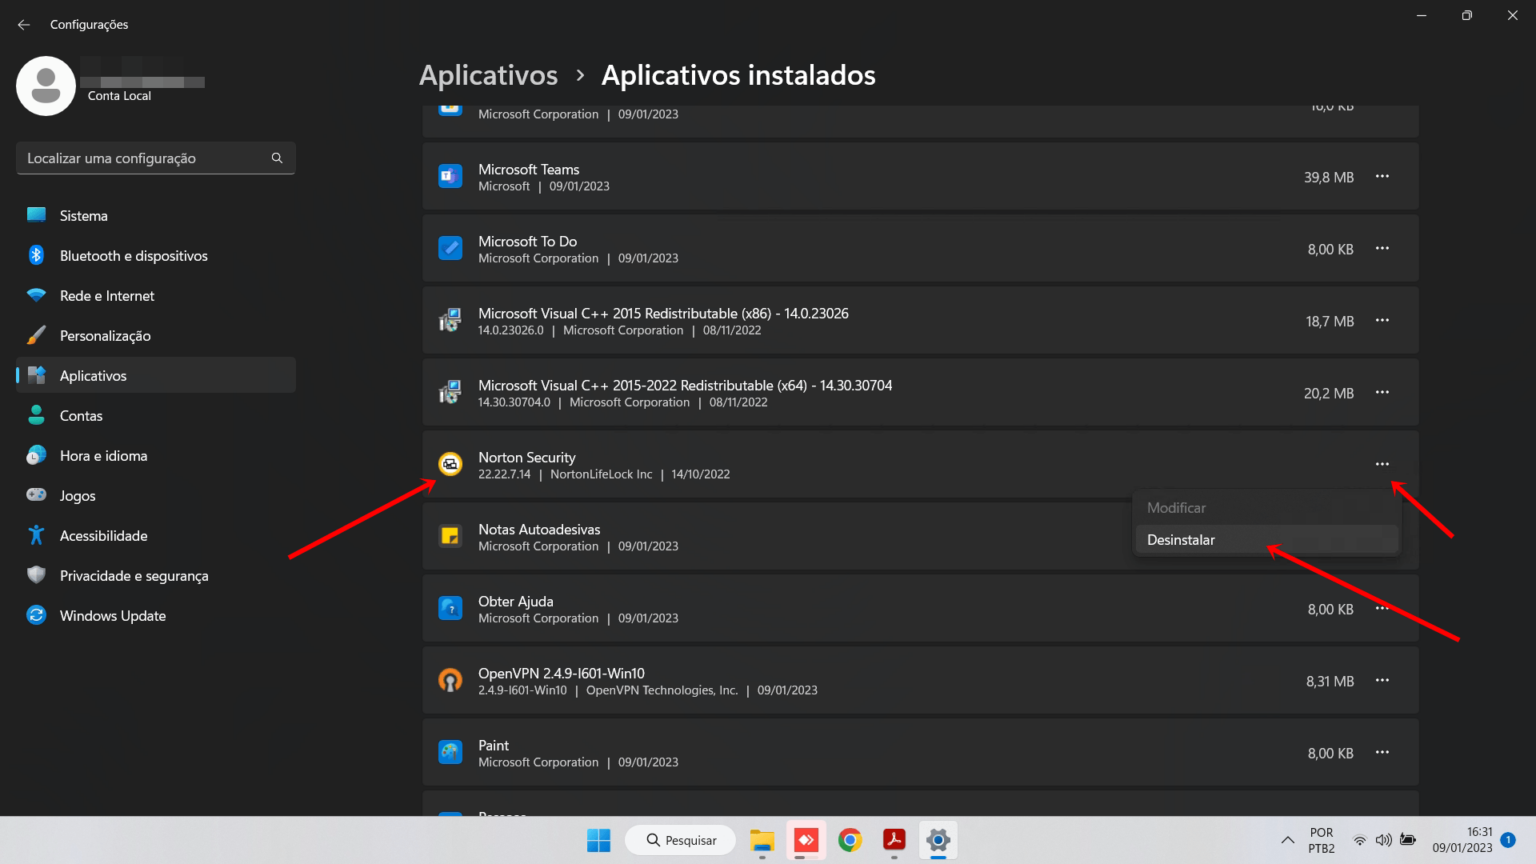1536x864 pixels.
Task: Open the Acessibilidade section icon
Action: 36,535
